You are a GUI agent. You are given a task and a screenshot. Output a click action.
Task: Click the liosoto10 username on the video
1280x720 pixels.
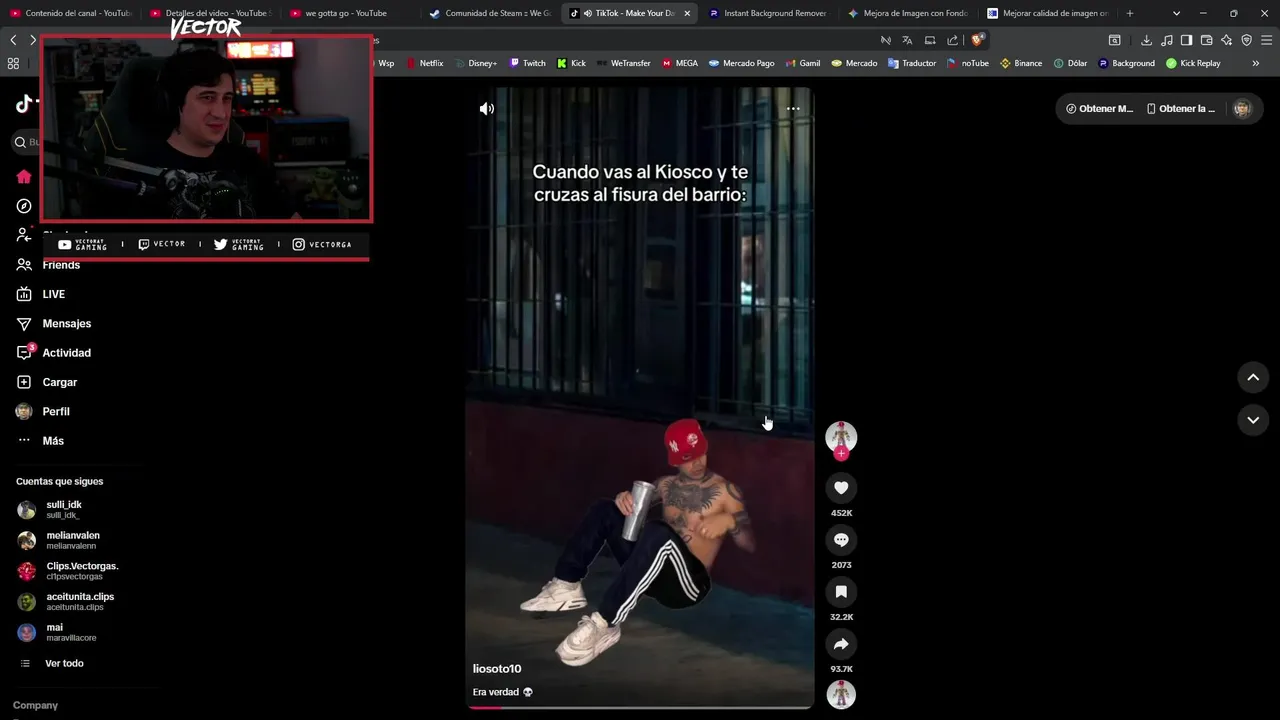(x=497, y=669)
